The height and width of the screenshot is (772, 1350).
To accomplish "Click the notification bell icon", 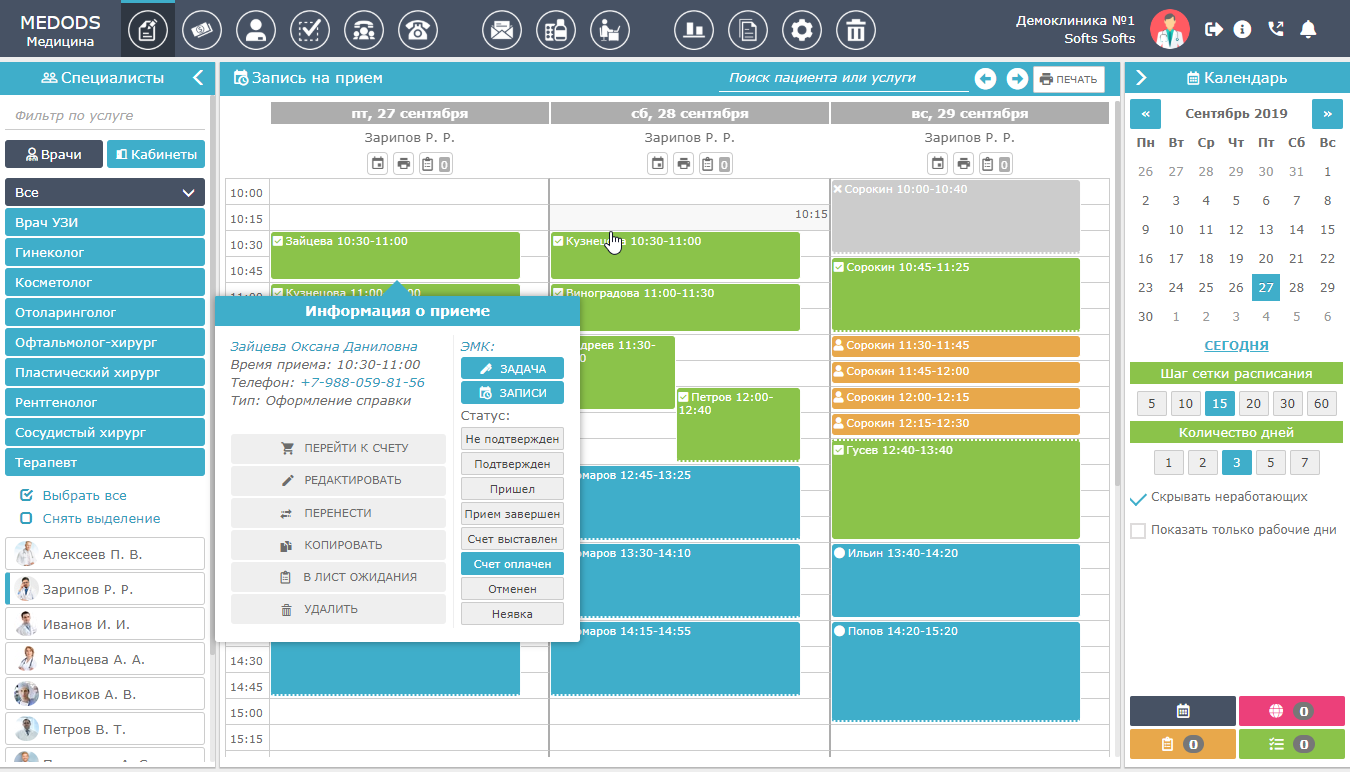I will point(1307,29).
